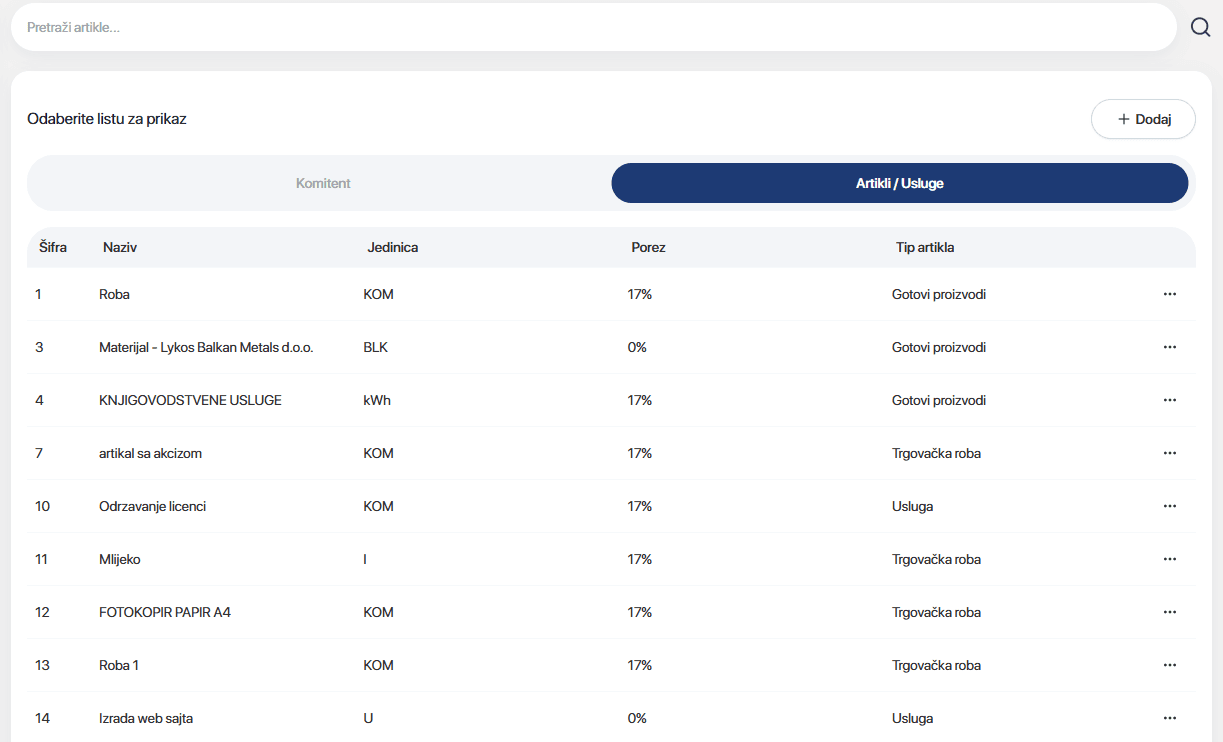Click Trgovačka roba type in Mlijeko row
Viewport: 1223px width, 742px height.
[x=936, y=559]
